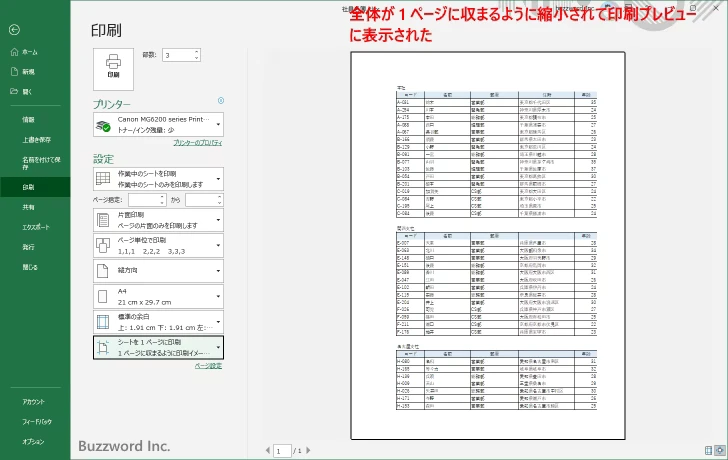Open フィードバック in the sidebar
728x460 pixels.
(37, 422)
